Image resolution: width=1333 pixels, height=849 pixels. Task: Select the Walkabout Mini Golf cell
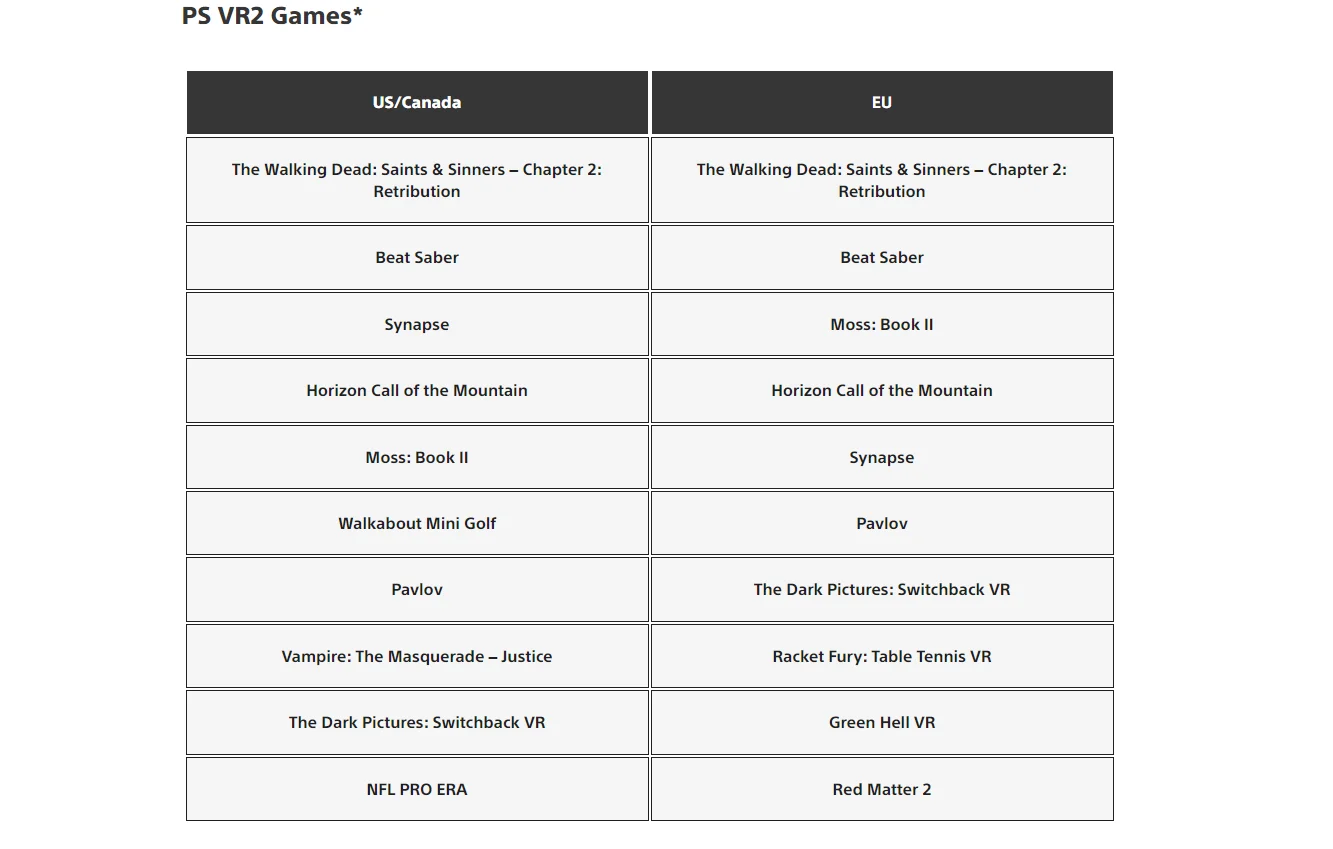click(417, 523)
